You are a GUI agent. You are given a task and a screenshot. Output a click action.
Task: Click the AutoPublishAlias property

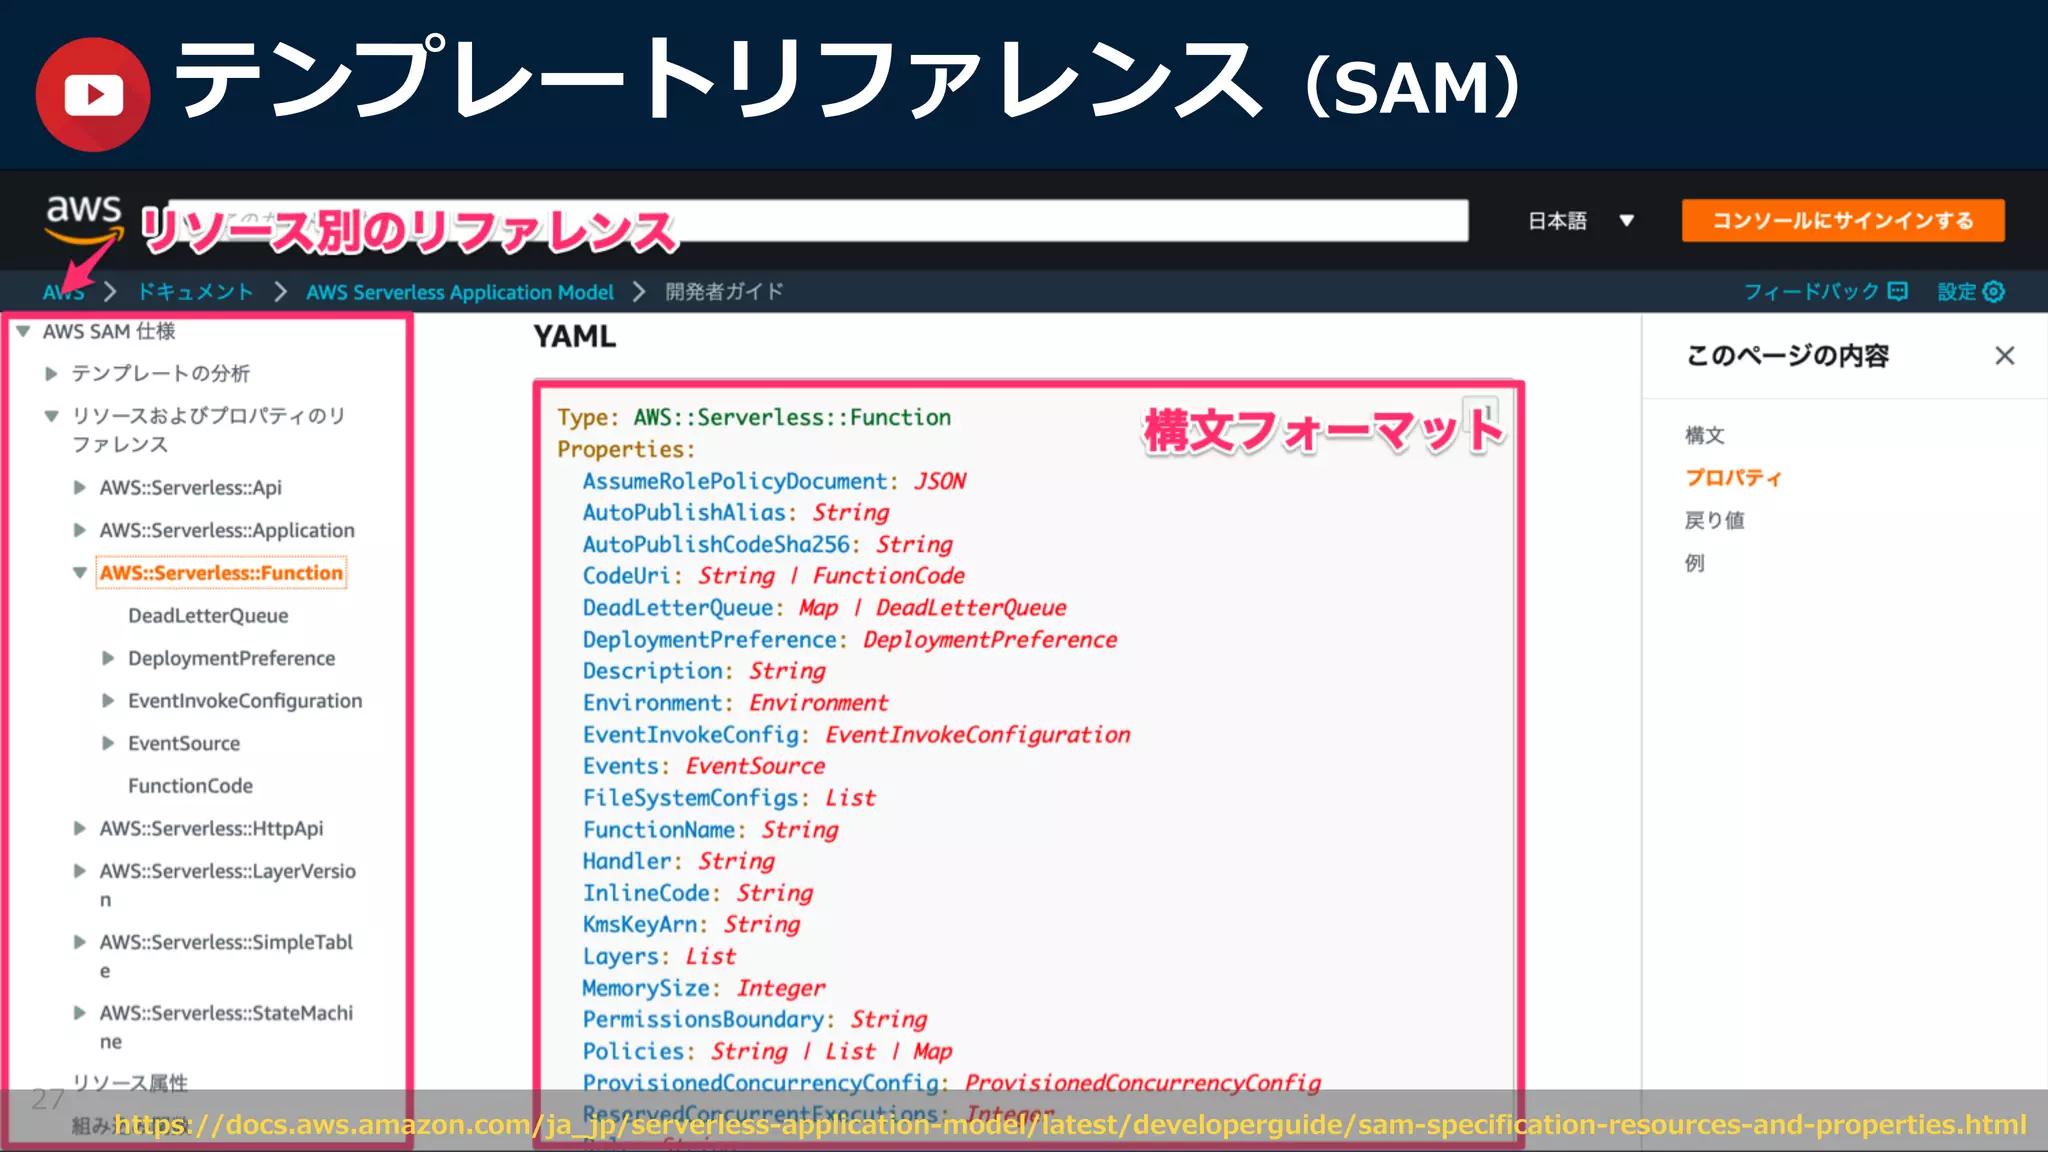click(x=685, y=513)
